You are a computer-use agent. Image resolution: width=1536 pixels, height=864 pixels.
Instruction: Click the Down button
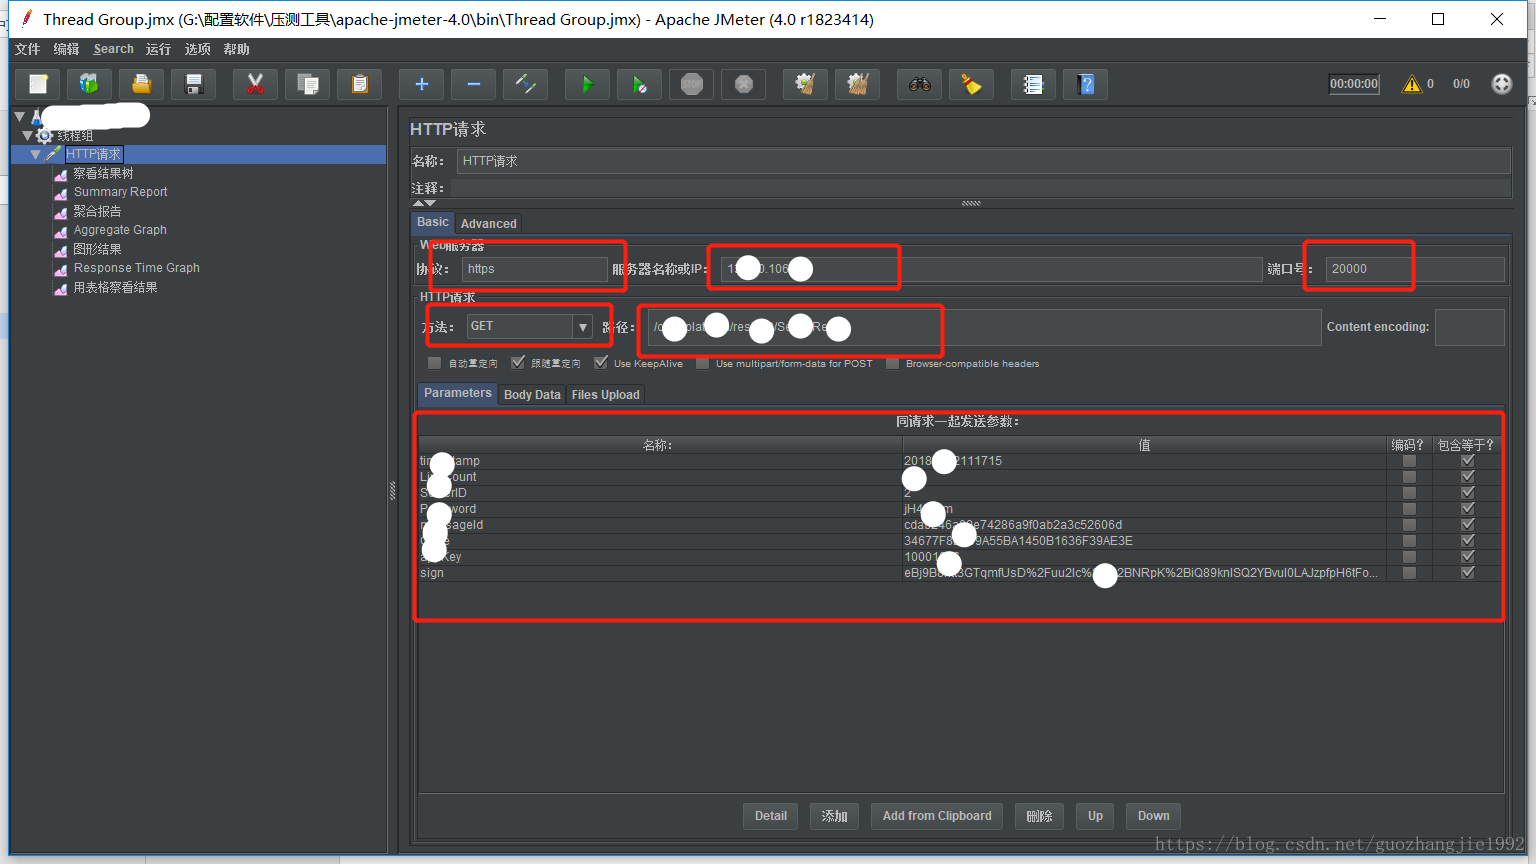point(1153,816)
